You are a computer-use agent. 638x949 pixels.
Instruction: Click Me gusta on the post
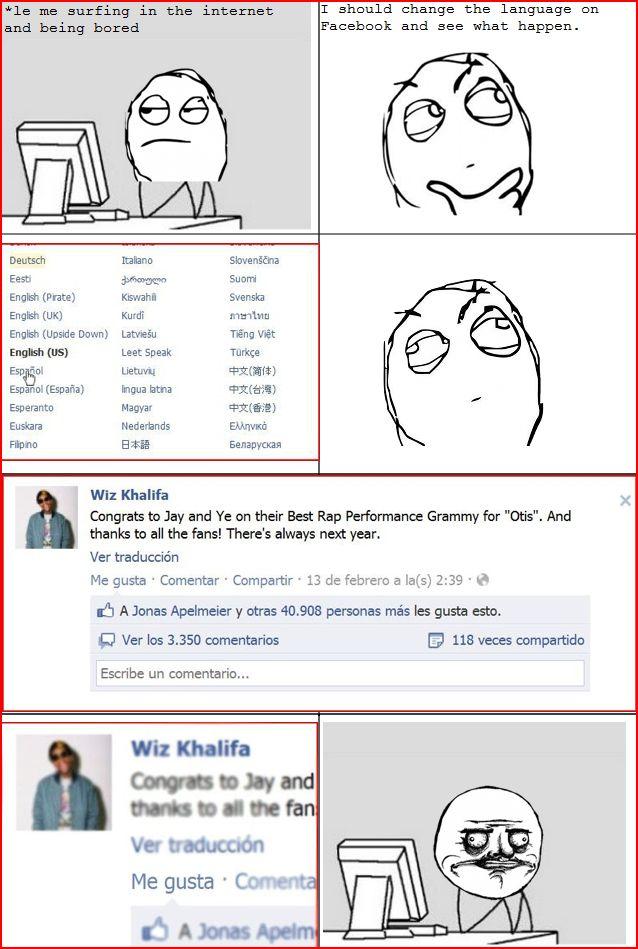118,580
